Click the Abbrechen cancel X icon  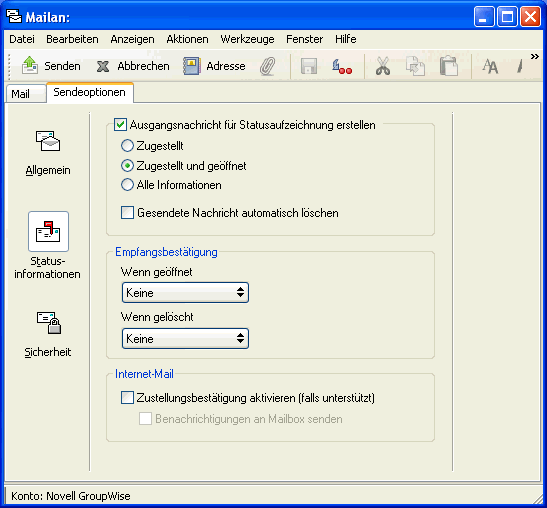coord(103,66)
